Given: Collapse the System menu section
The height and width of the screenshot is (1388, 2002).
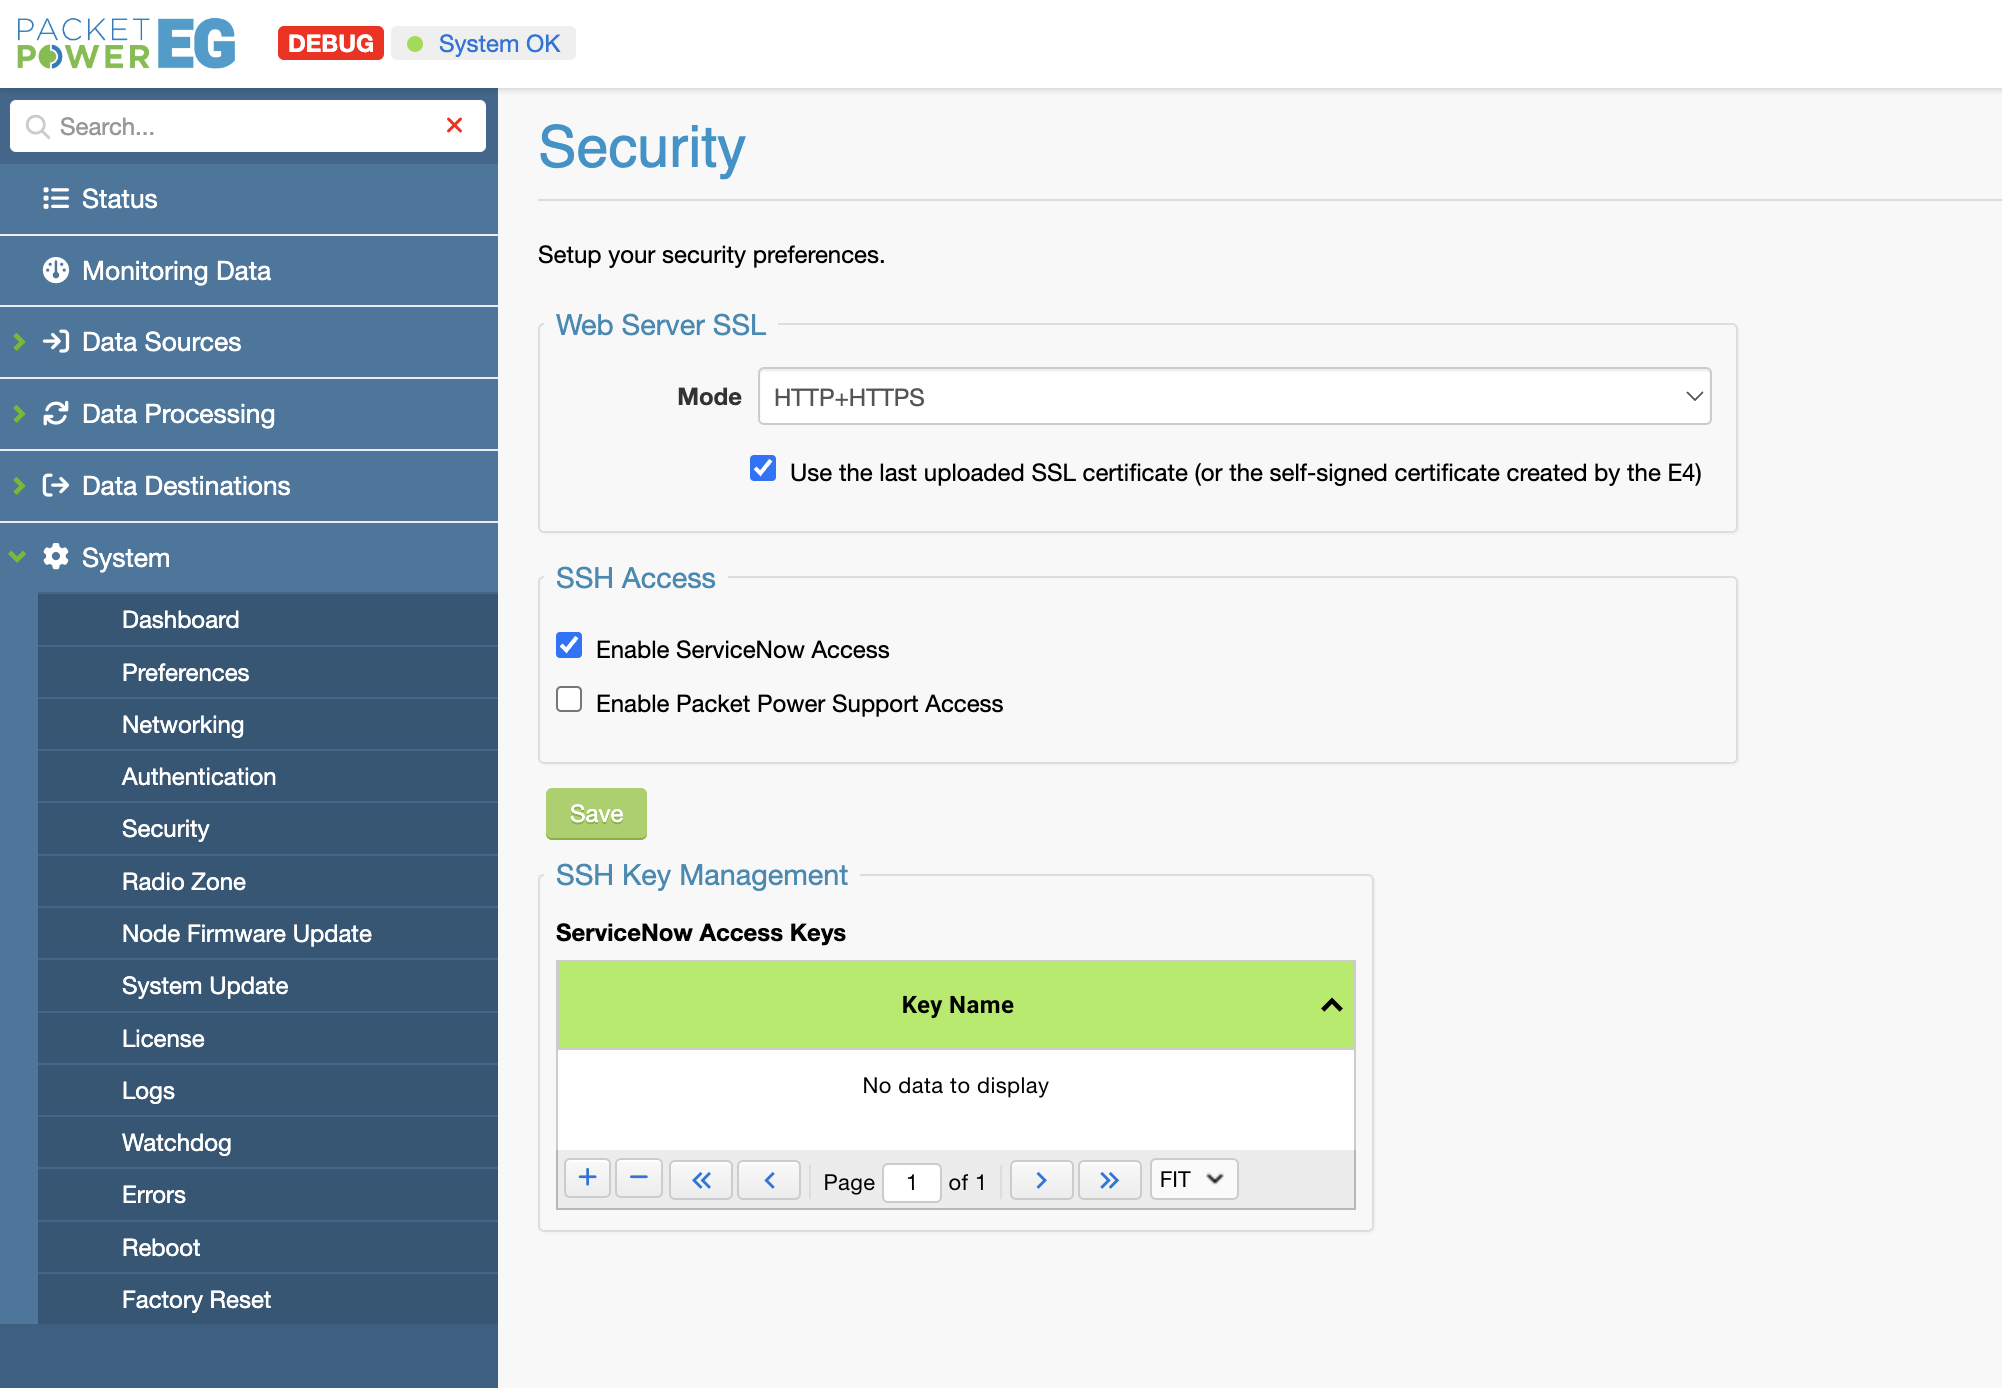Looking at the screenshot, I should coord(125,558).
